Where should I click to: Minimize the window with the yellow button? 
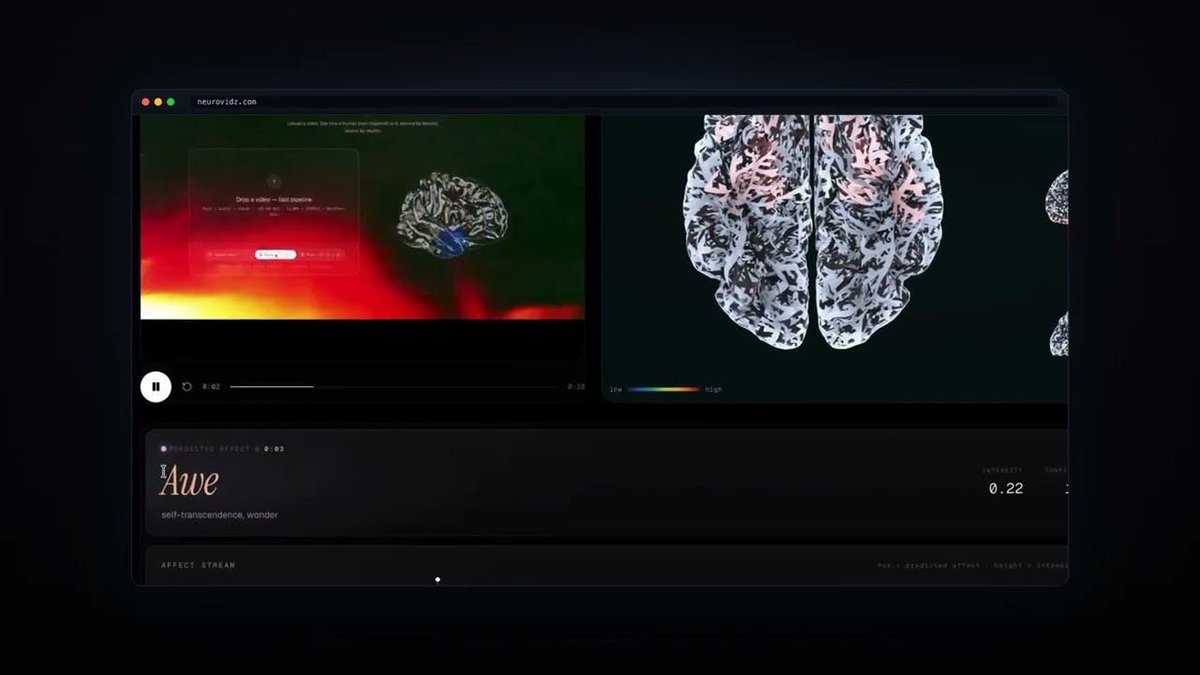coord(158,102)
